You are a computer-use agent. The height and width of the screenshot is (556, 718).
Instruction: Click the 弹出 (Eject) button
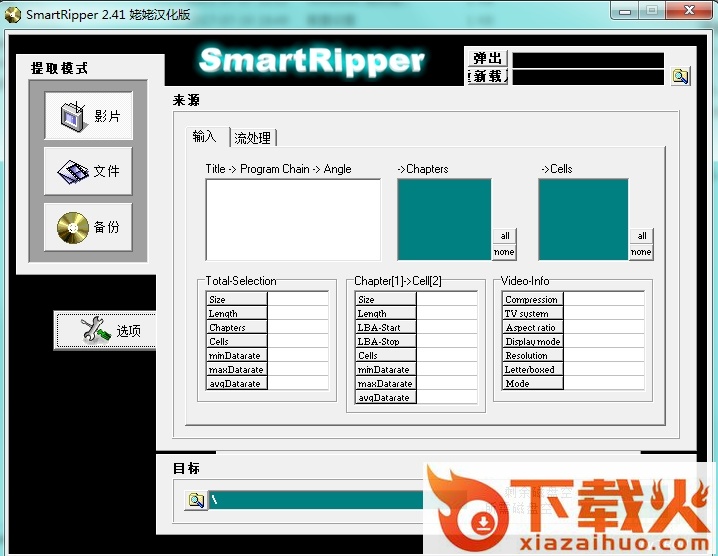(x=488, y=58)
